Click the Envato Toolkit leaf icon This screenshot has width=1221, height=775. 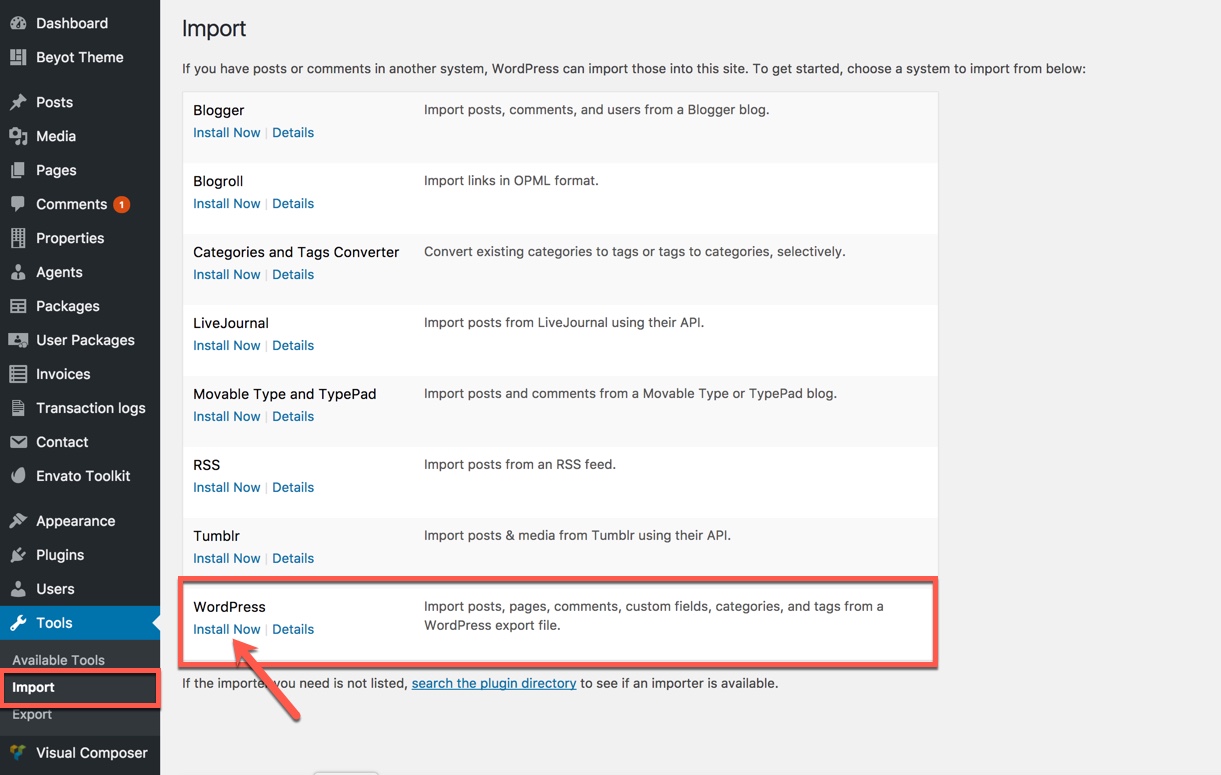[x=18, y=476]
